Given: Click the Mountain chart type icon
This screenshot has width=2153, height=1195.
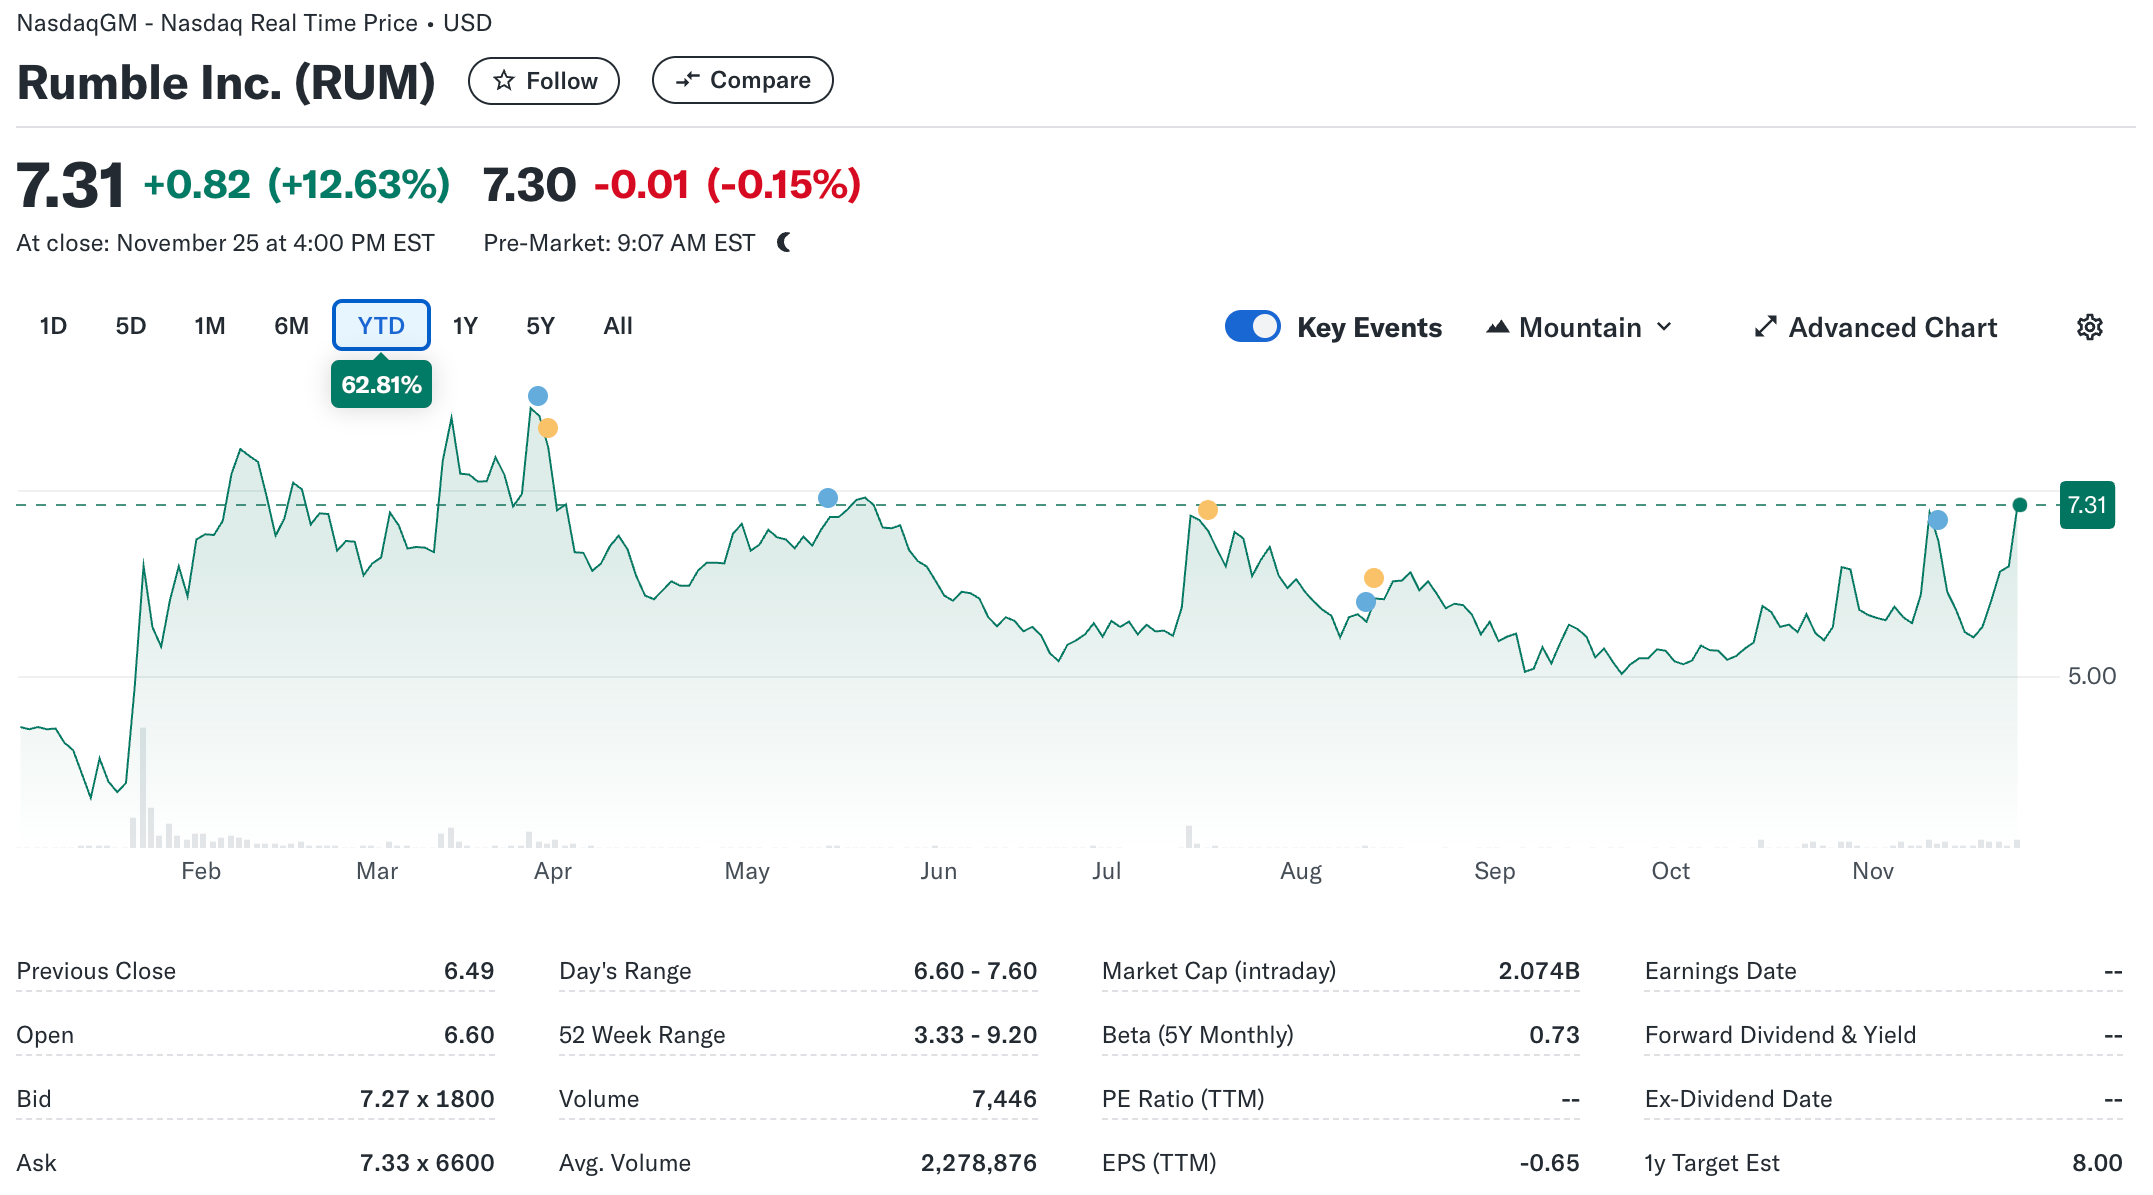Looking at the screenshot, I should coord(1497,327).
